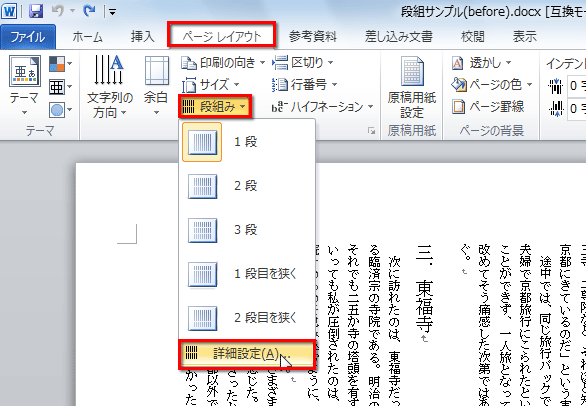586x406 pixels.
Task: Switch to the 表示 tab
Action: tap(524, 37)
